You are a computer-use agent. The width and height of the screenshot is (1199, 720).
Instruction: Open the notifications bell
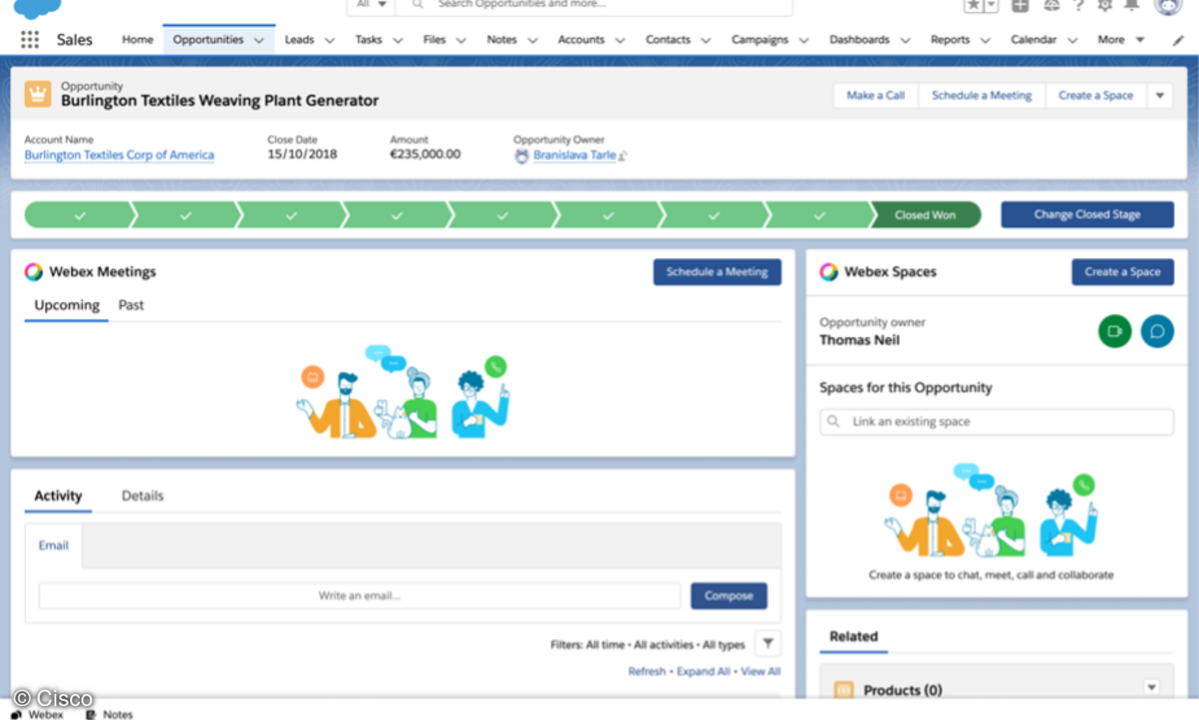[x=1132, y=5]
